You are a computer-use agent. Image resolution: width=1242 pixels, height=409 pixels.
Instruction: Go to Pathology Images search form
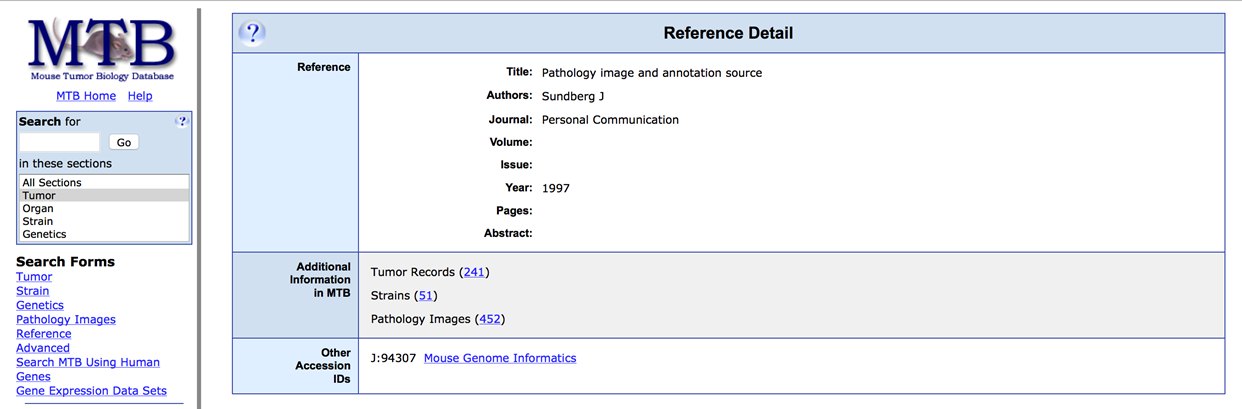point(66,320)
